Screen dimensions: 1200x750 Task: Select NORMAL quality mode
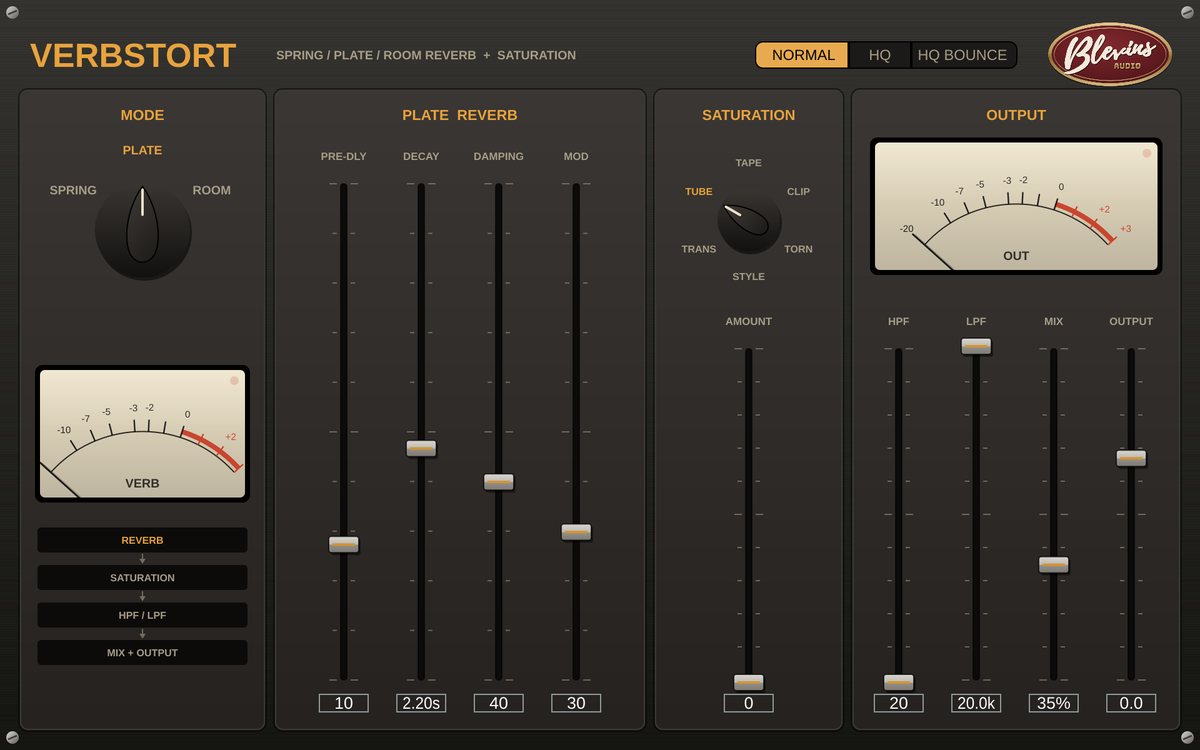(x=803, y=55)
